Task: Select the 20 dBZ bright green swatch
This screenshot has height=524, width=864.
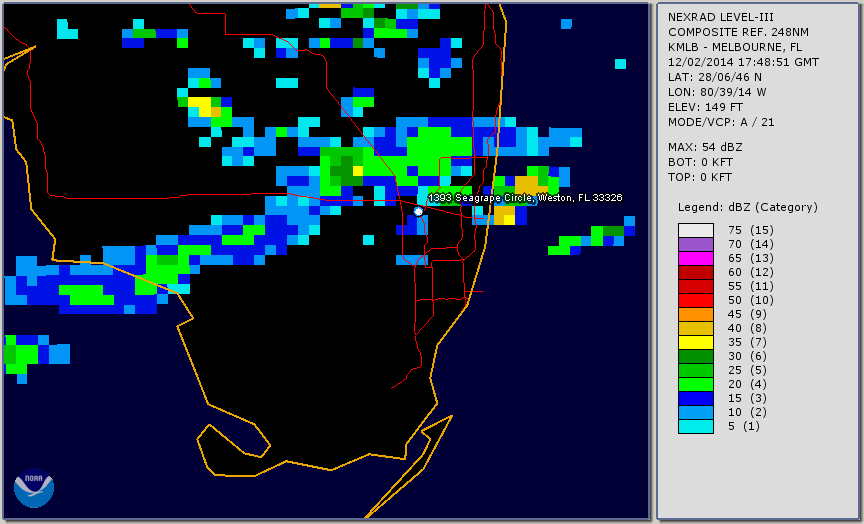Action: (x=695, y=384)
